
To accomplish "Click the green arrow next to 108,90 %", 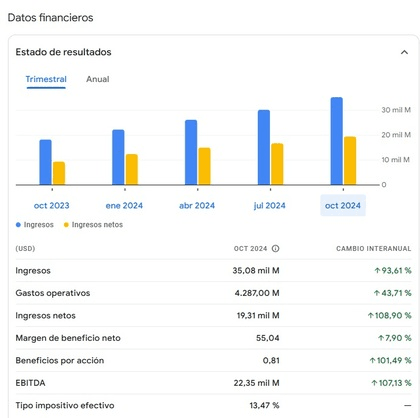I will pos(370,315).
